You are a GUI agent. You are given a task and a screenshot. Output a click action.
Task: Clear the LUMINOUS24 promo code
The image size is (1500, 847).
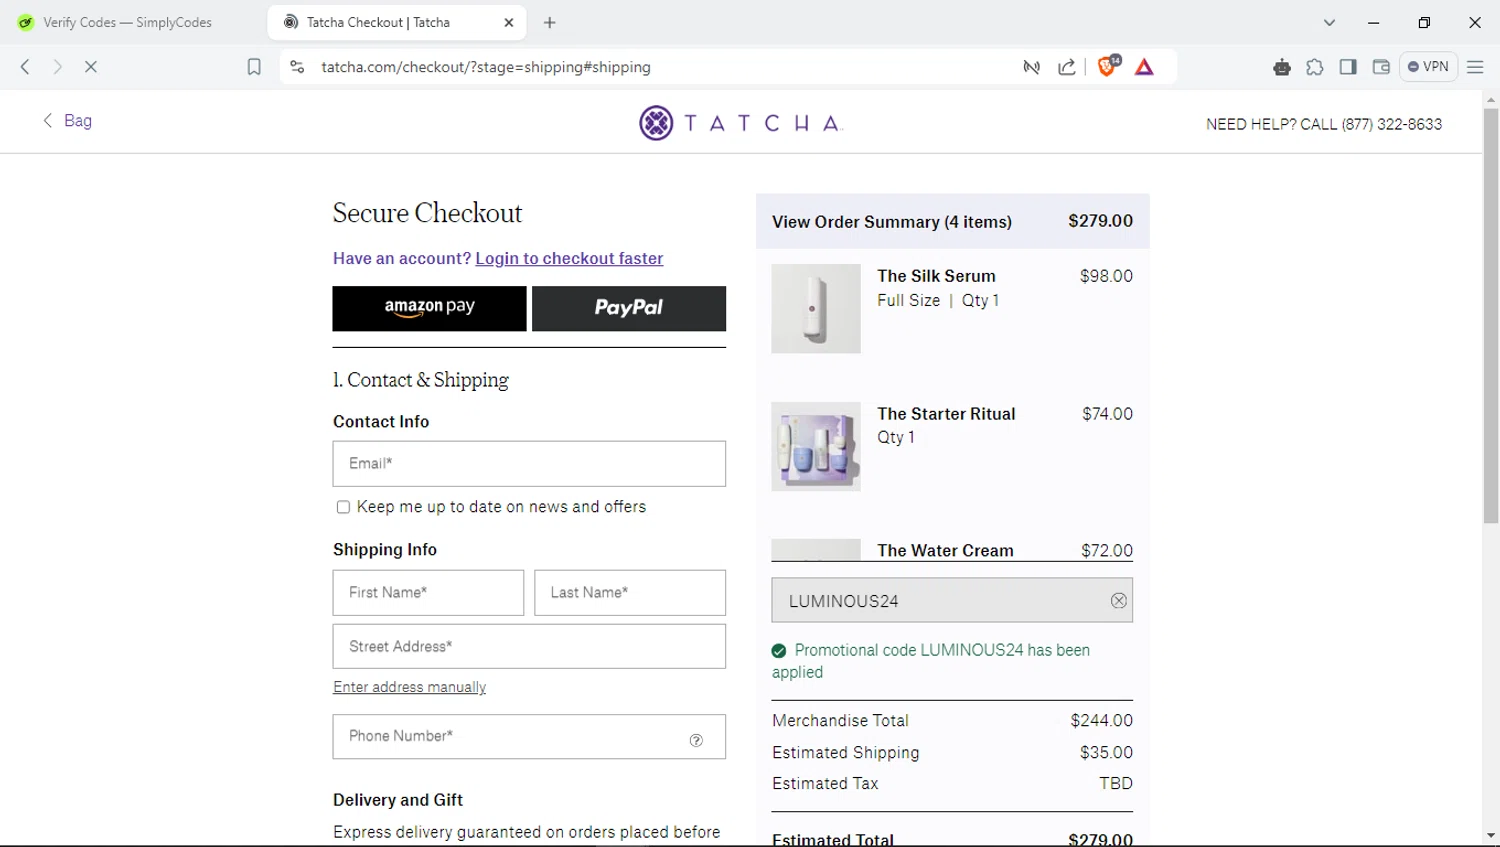(x=1119, y=601)
